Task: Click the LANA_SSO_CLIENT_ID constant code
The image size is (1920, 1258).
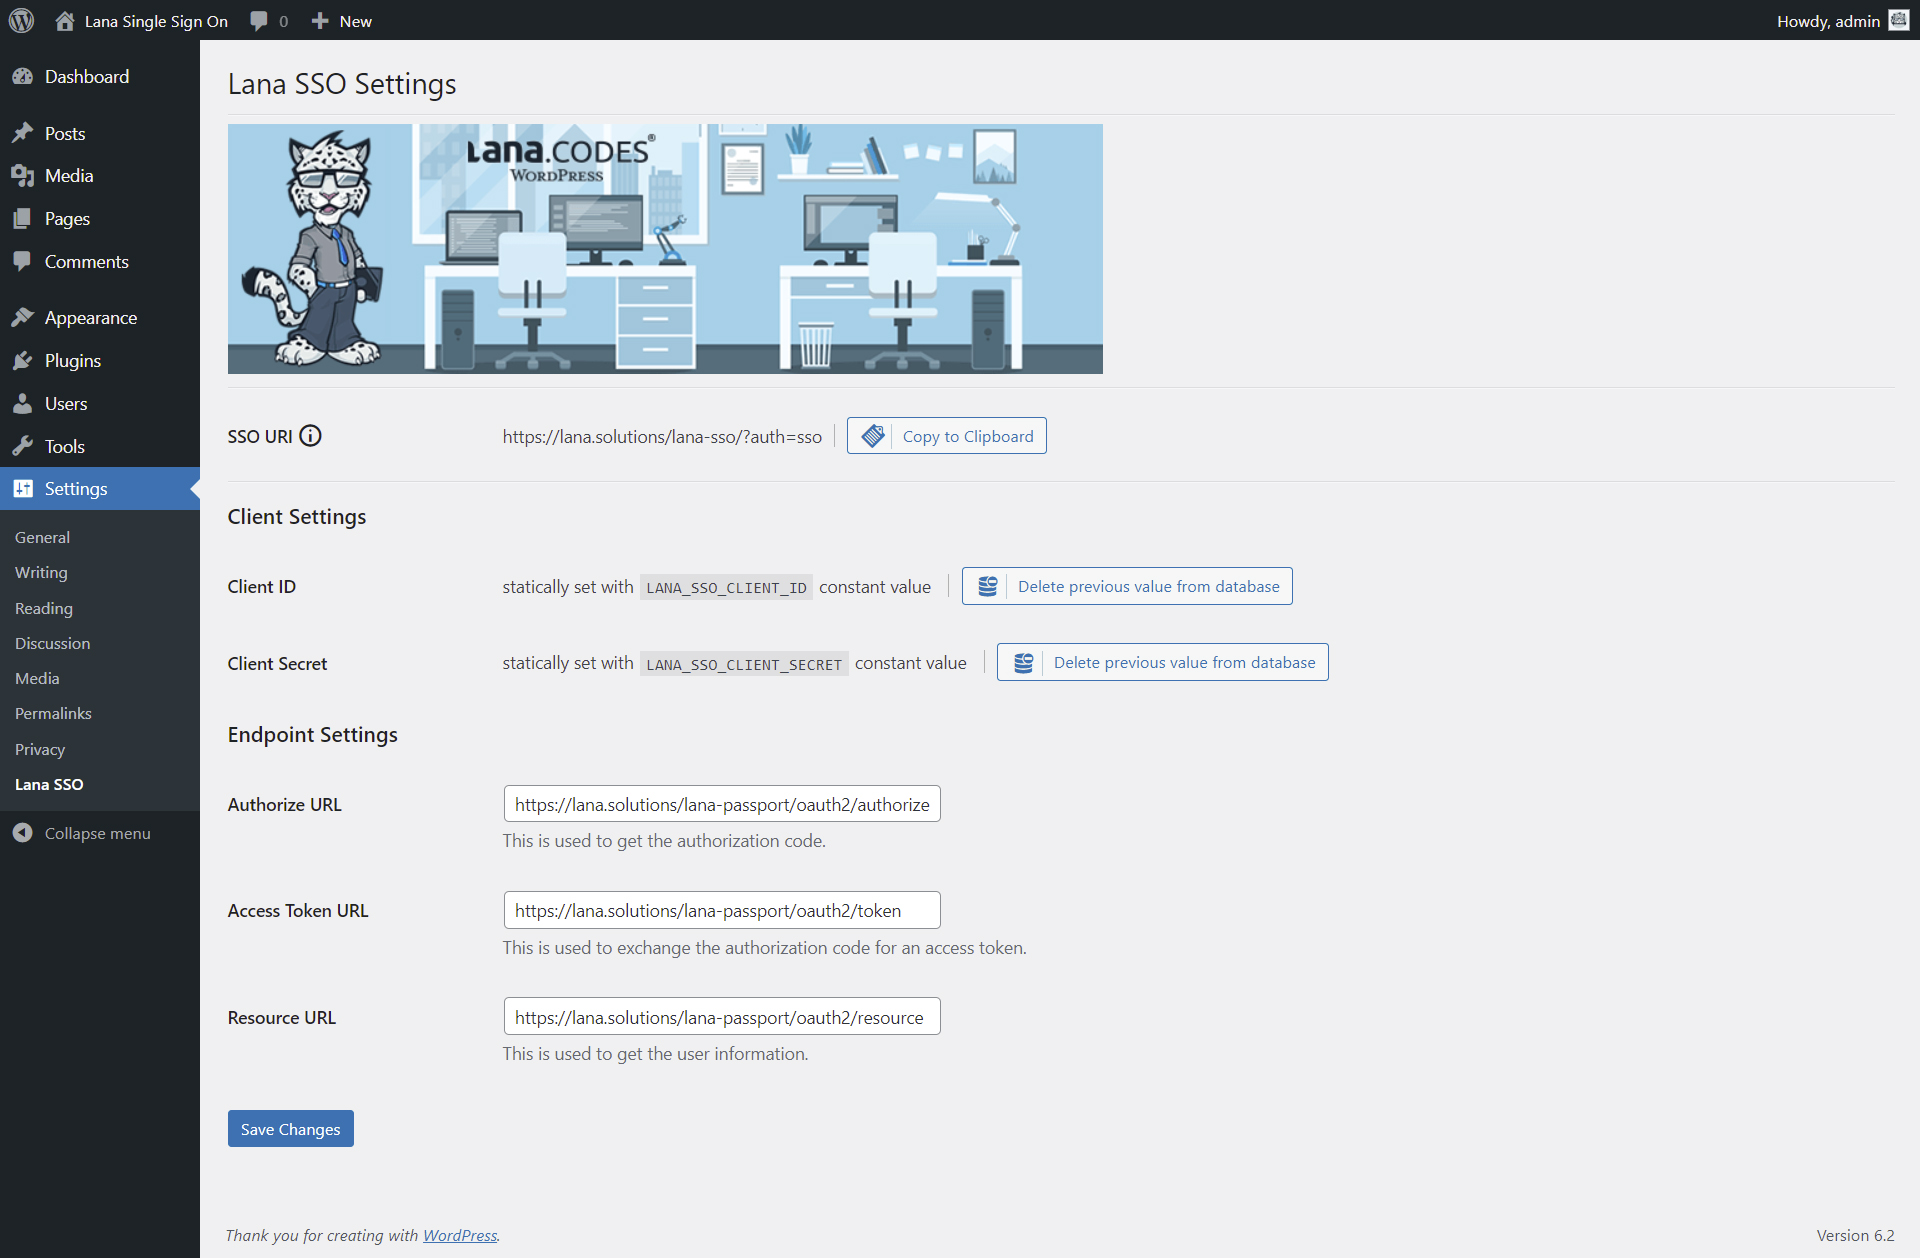Action: coord(726,587)
